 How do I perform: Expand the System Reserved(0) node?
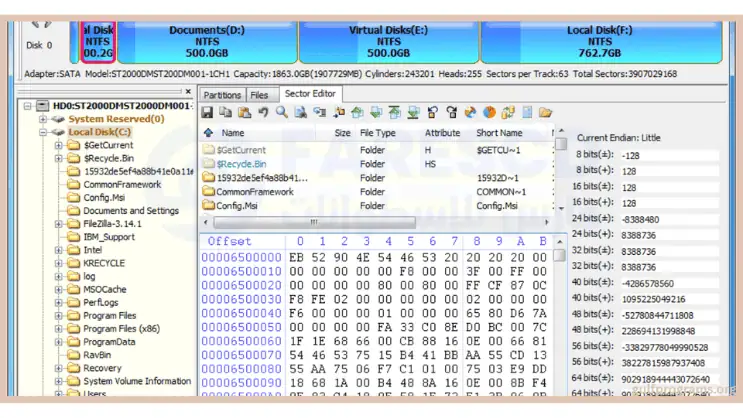[43, 119]
